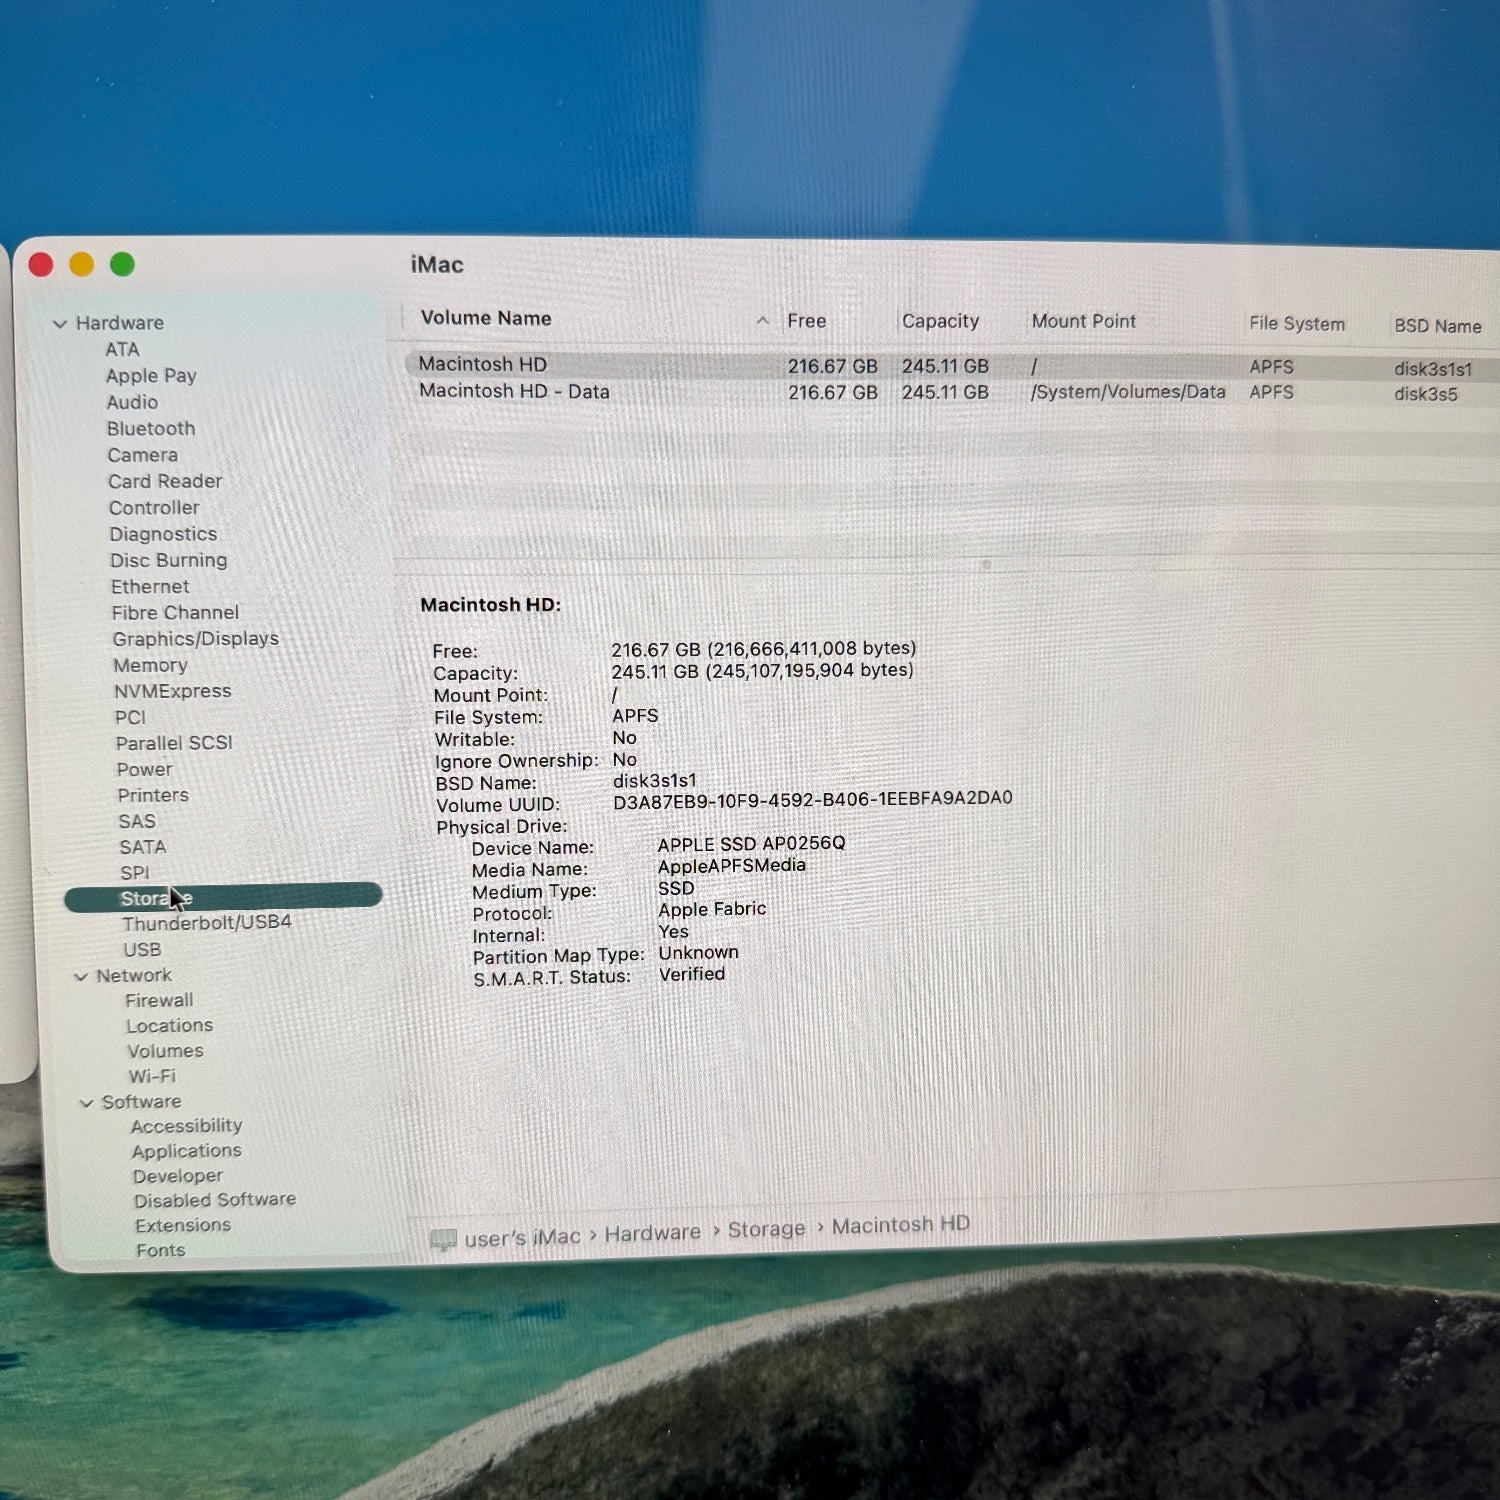Image resolution: width=1500 pixels, height=1500 pixels.
Task: Sort volumes by the Free column header
Action: (x=806, y=321)
